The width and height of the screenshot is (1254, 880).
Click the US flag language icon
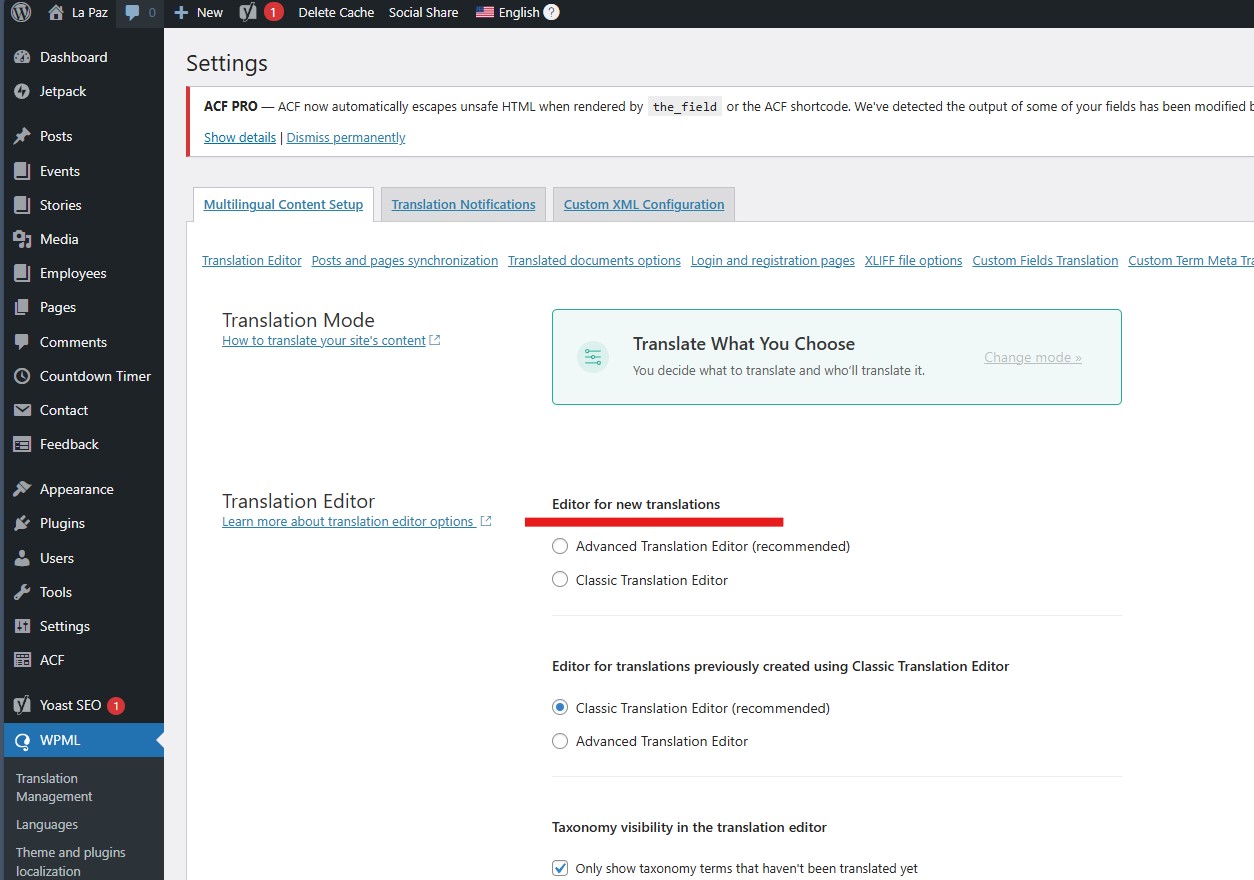pos(485,13)
